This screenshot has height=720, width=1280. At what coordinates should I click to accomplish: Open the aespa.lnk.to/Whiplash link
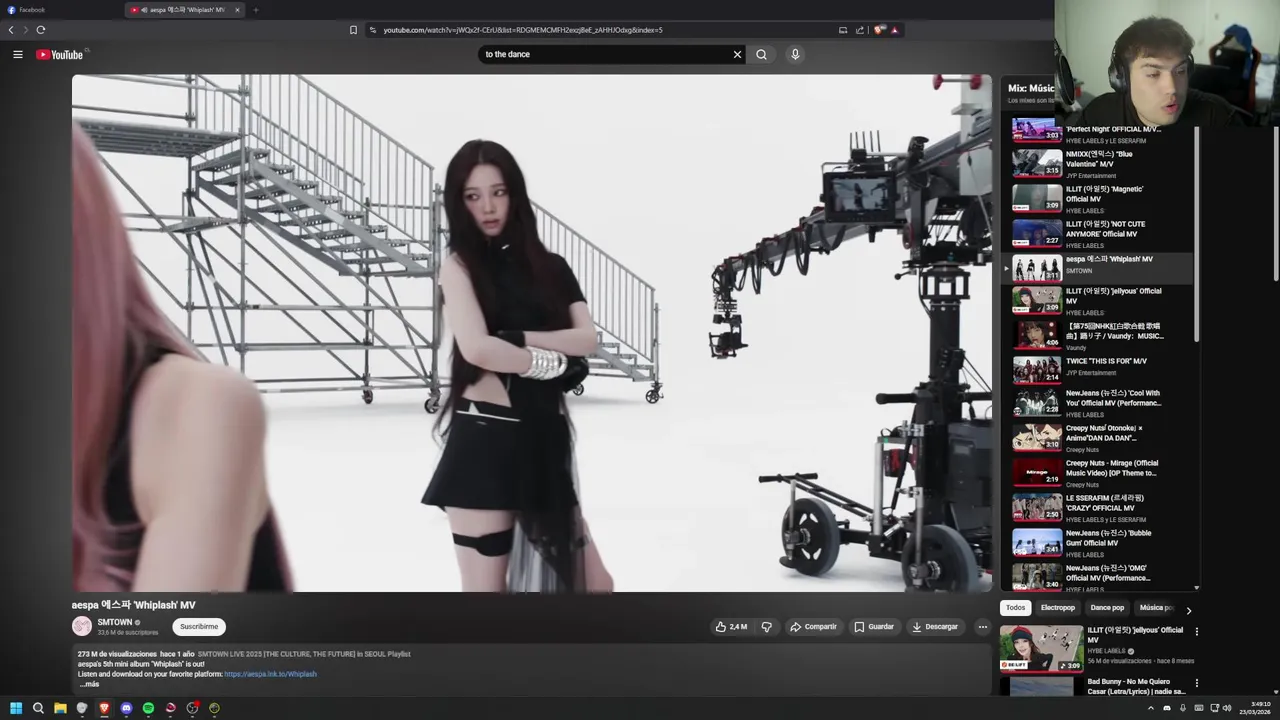[x=270, y=674]
